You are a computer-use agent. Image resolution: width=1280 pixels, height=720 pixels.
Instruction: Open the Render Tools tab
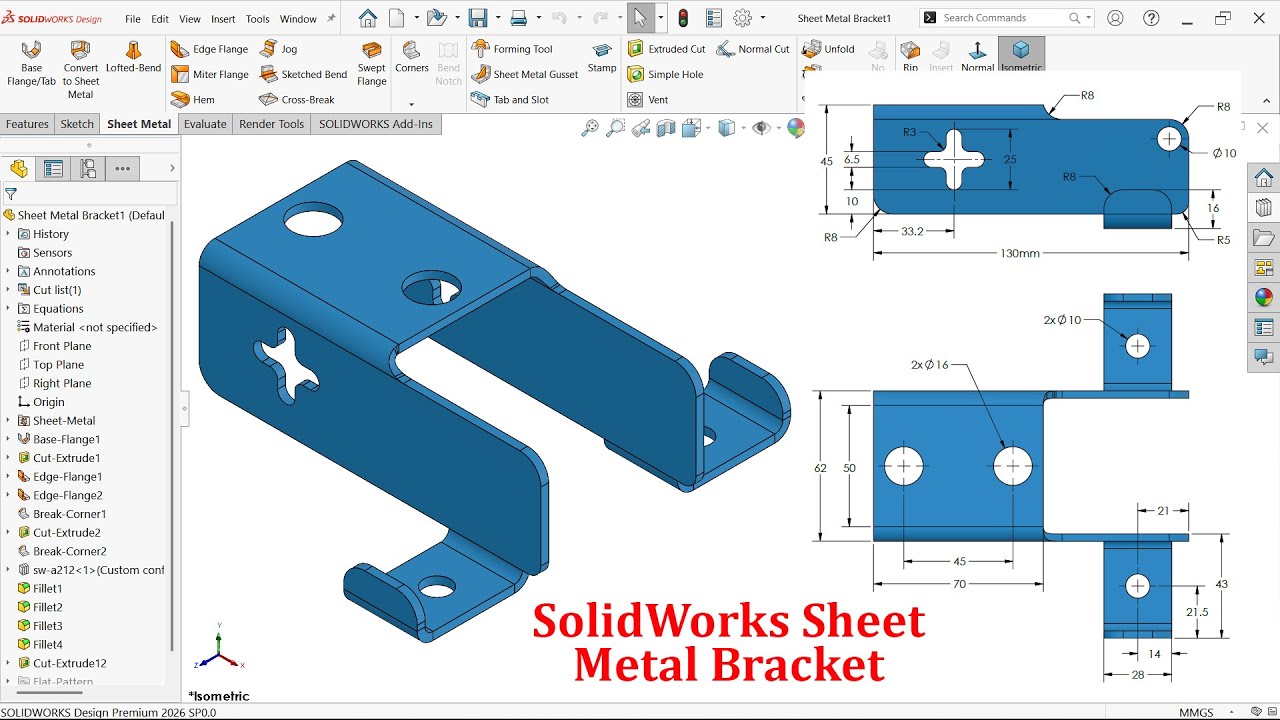pyautogui.click(x=271, y=124)
